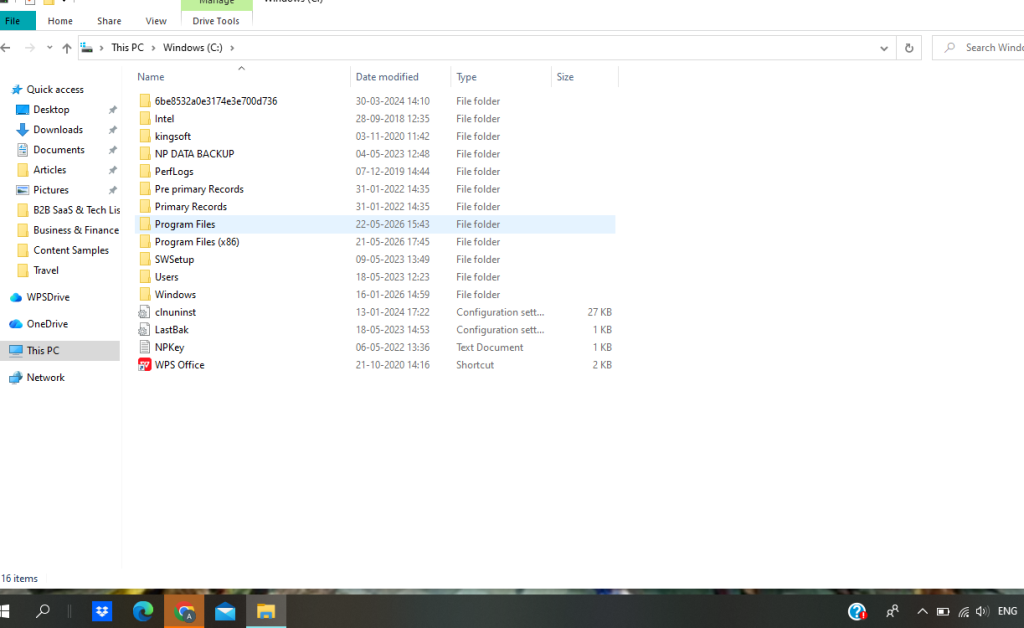Open Documents in the sidebar
1024x628 pixels.
(x=59, y=150)
